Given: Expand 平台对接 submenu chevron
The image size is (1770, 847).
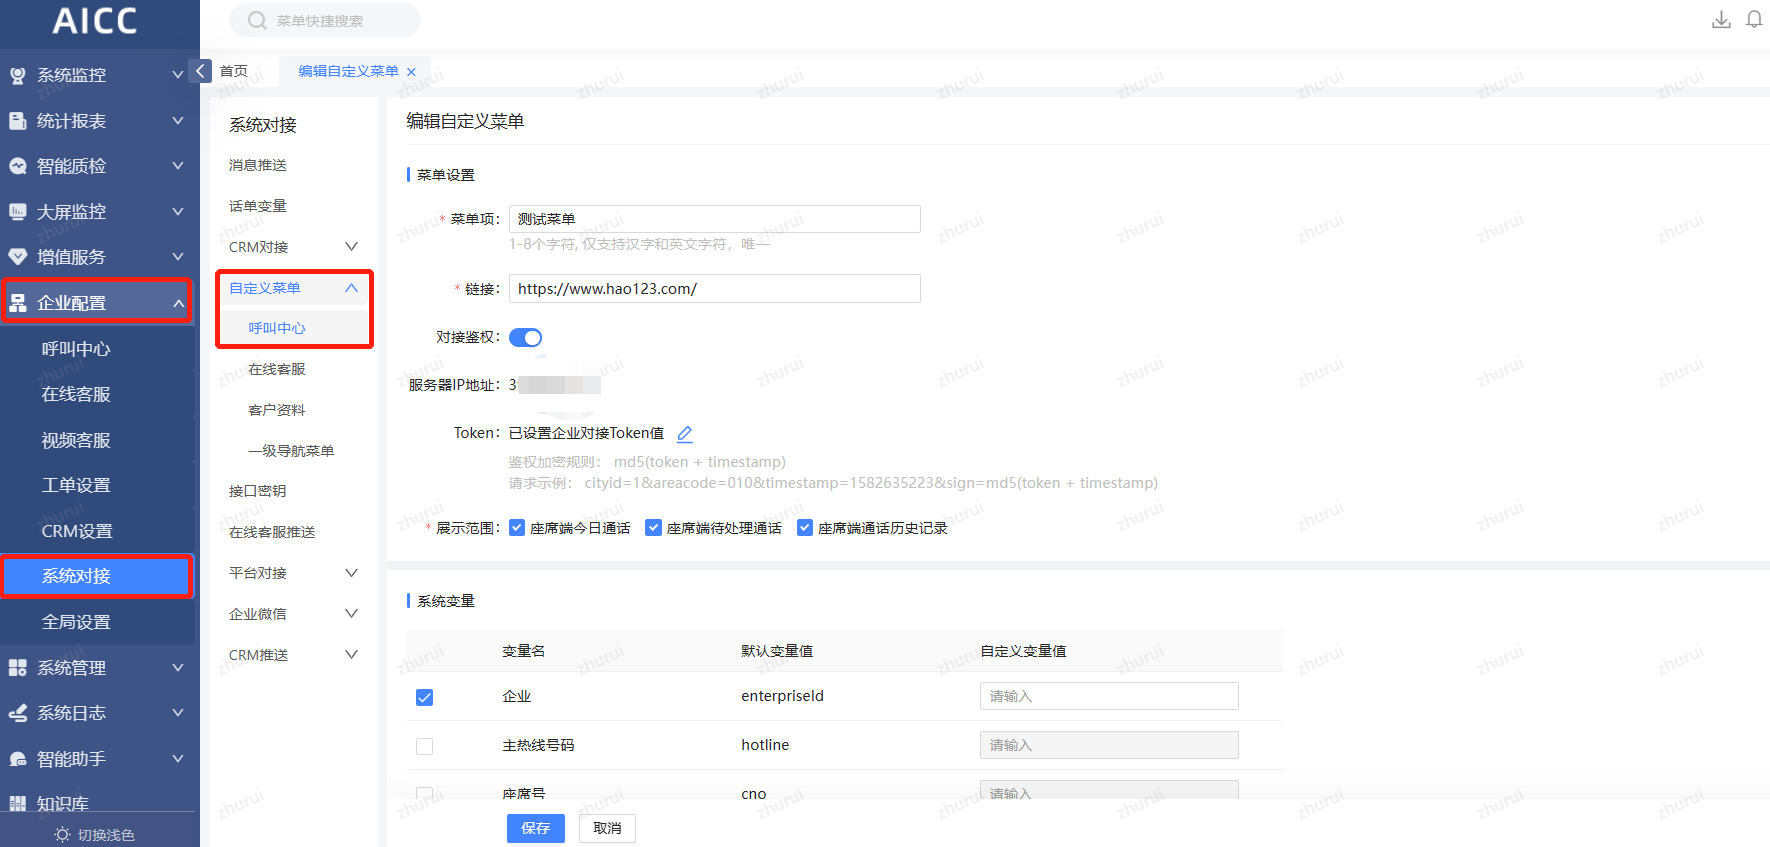Looking at the screenshot, I should pos(351,573).
